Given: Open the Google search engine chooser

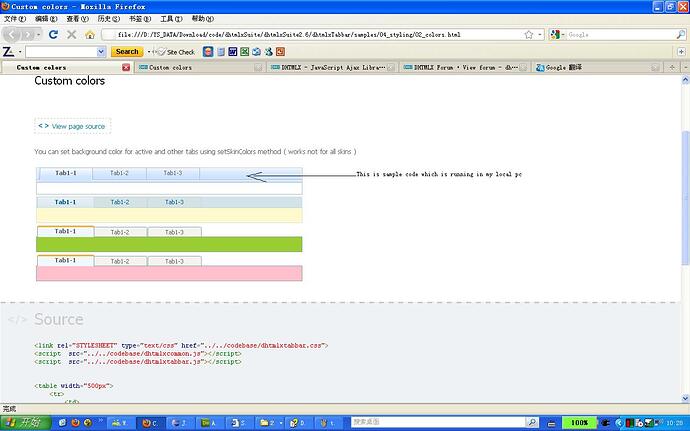Looking at the screenshot, I should 557,34.
